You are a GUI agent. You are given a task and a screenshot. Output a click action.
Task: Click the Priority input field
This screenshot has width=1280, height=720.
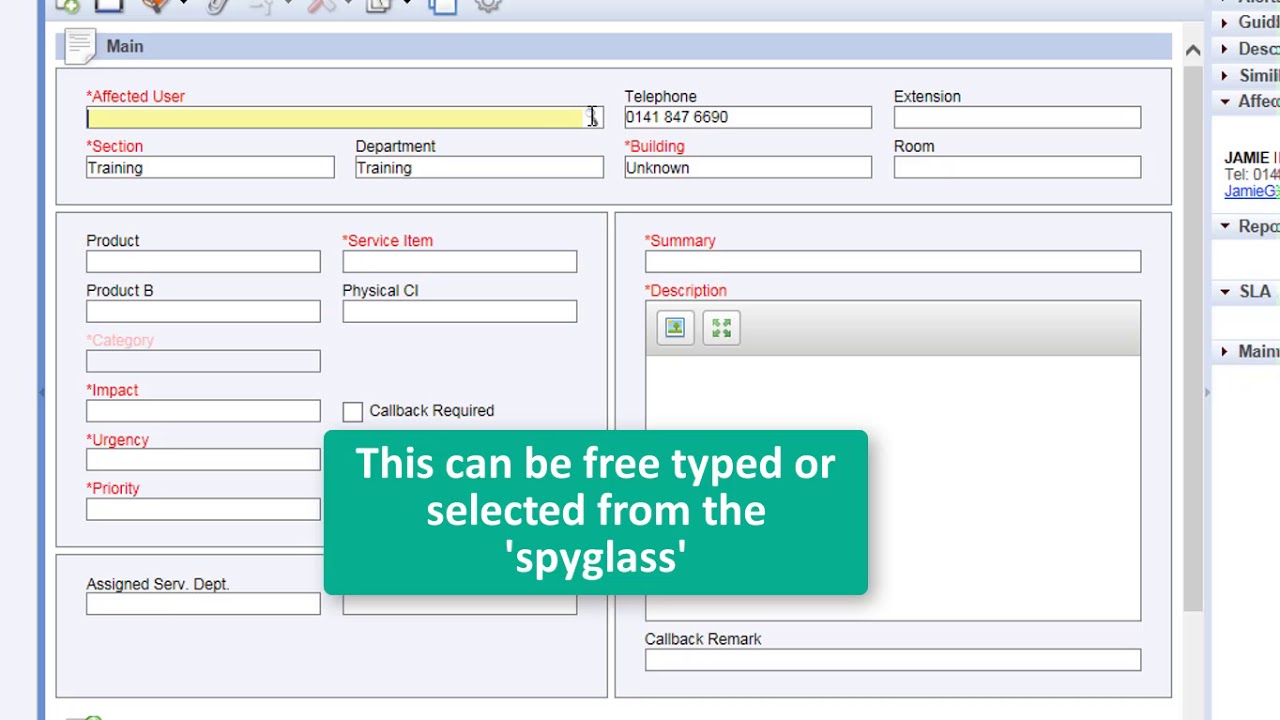[203, 509]
